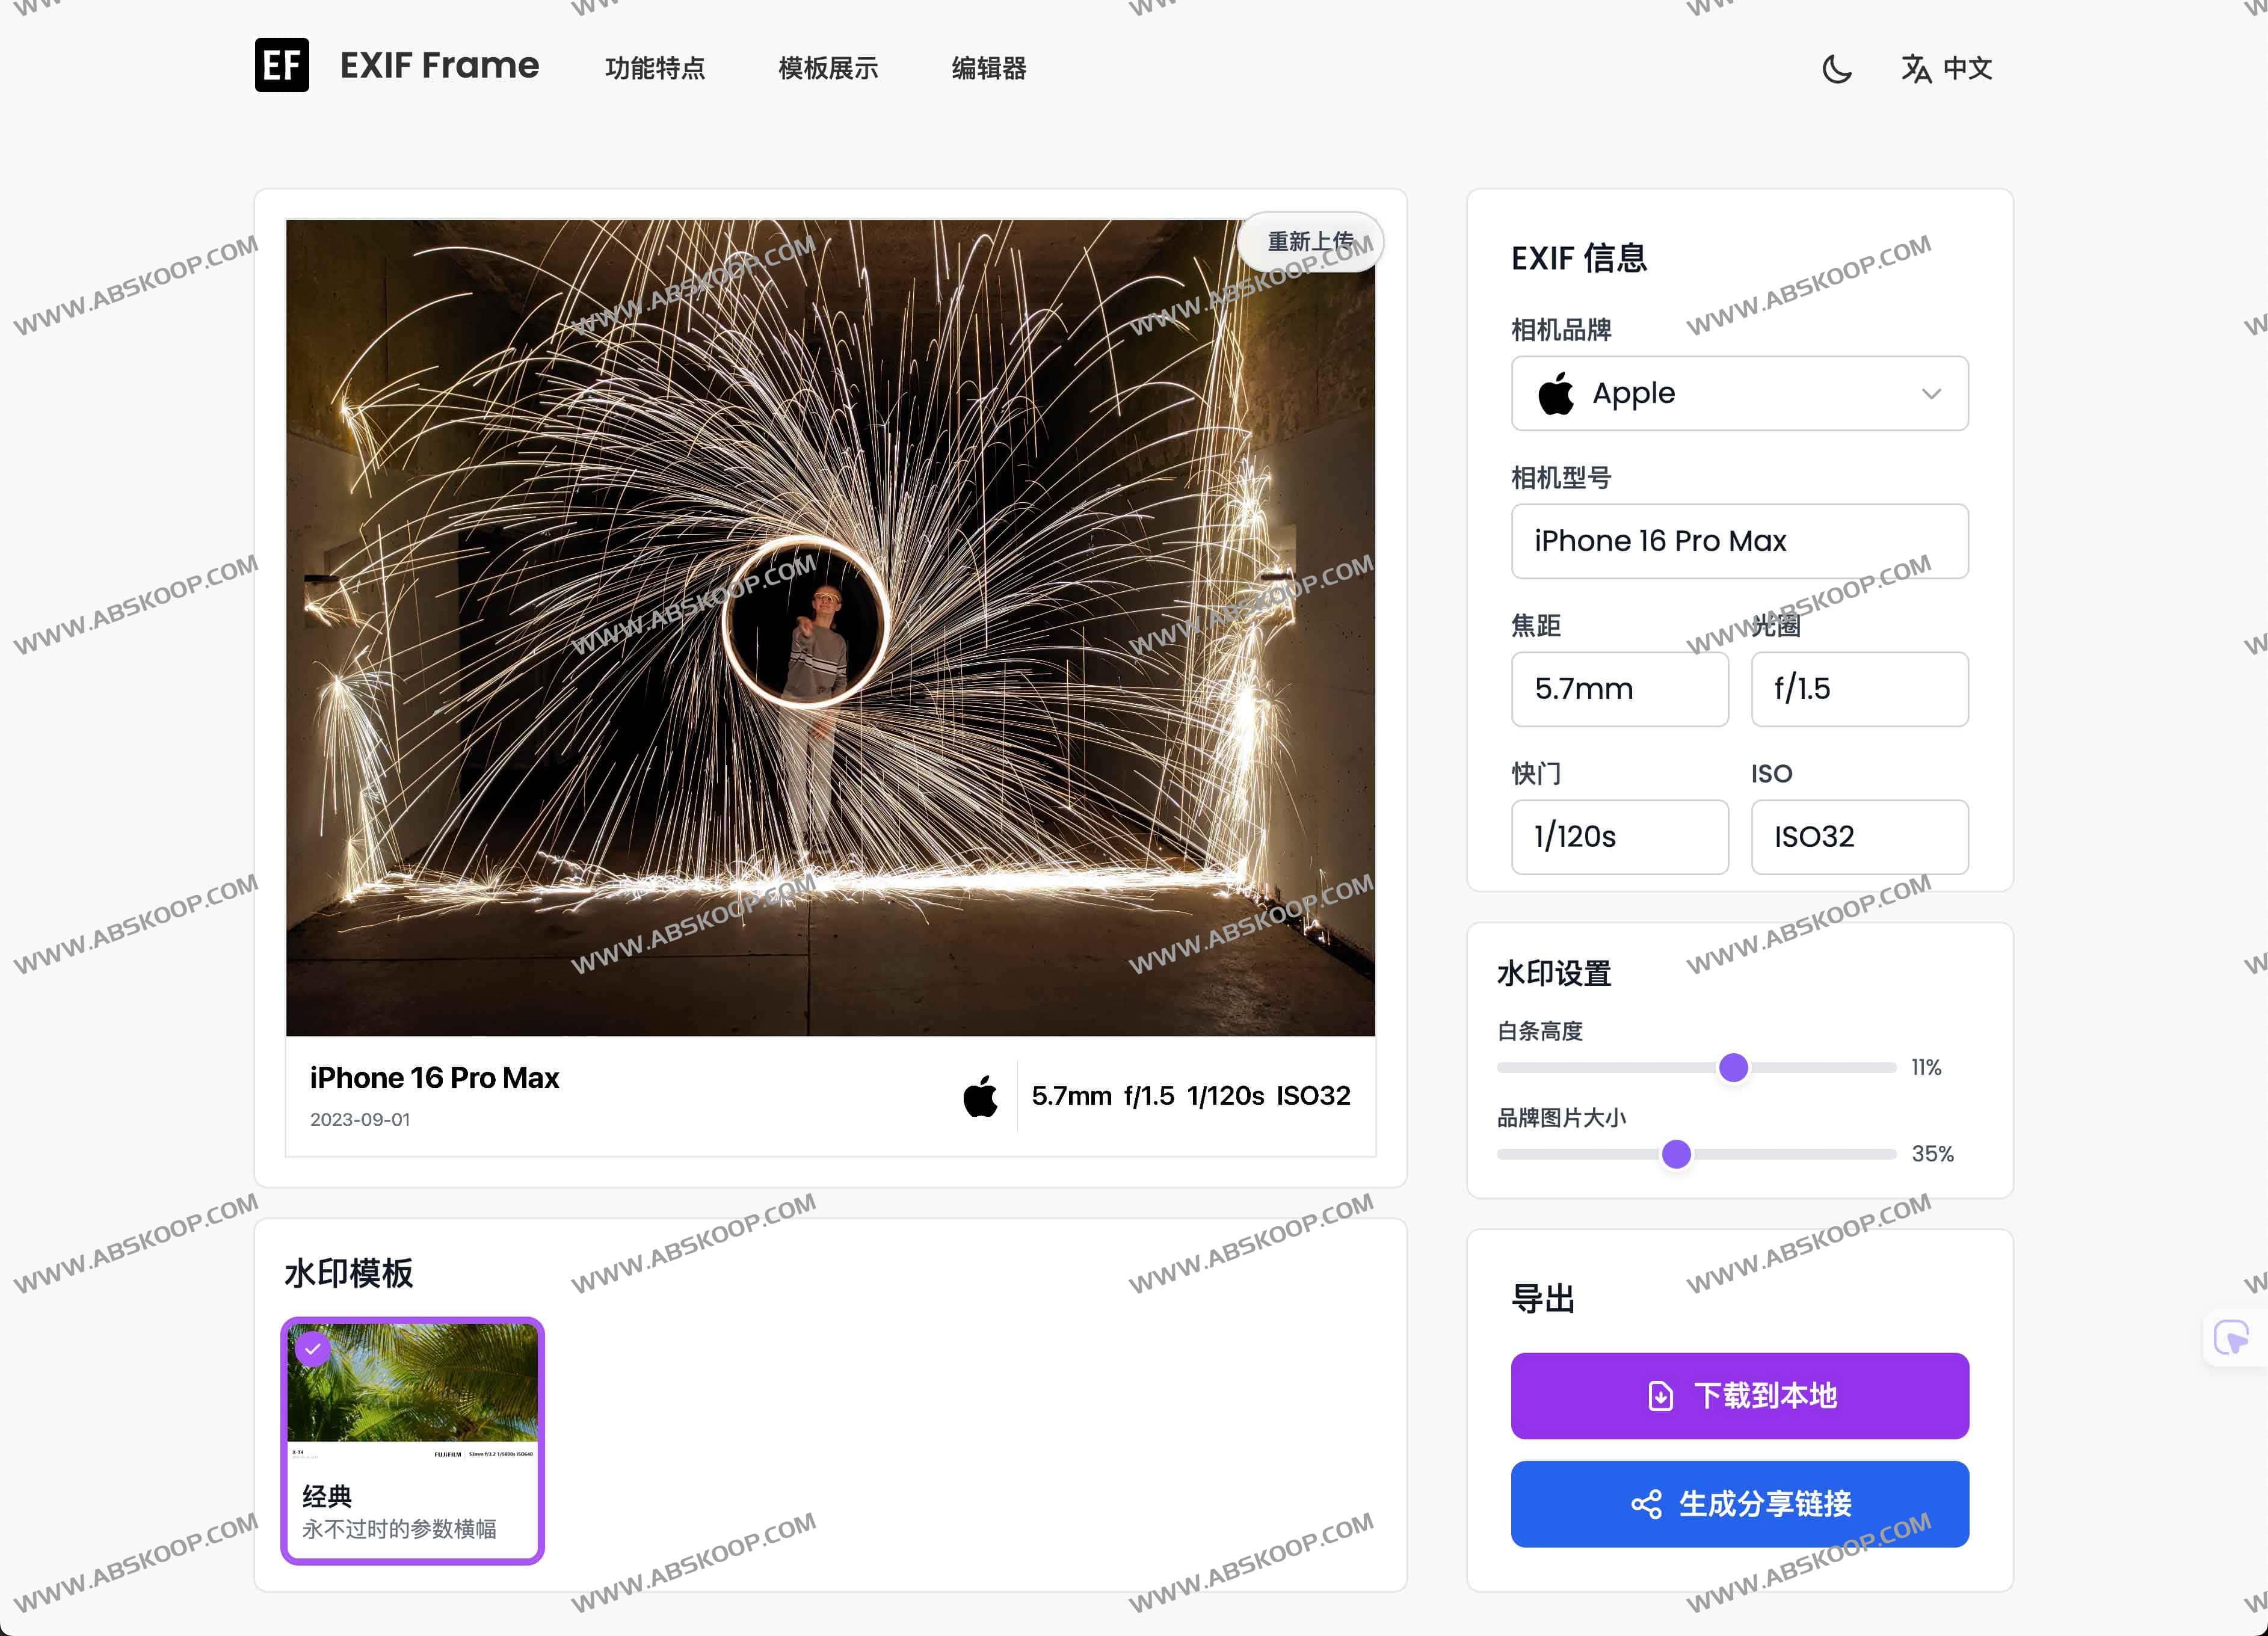Open the 功能特点 menu item

655,69
